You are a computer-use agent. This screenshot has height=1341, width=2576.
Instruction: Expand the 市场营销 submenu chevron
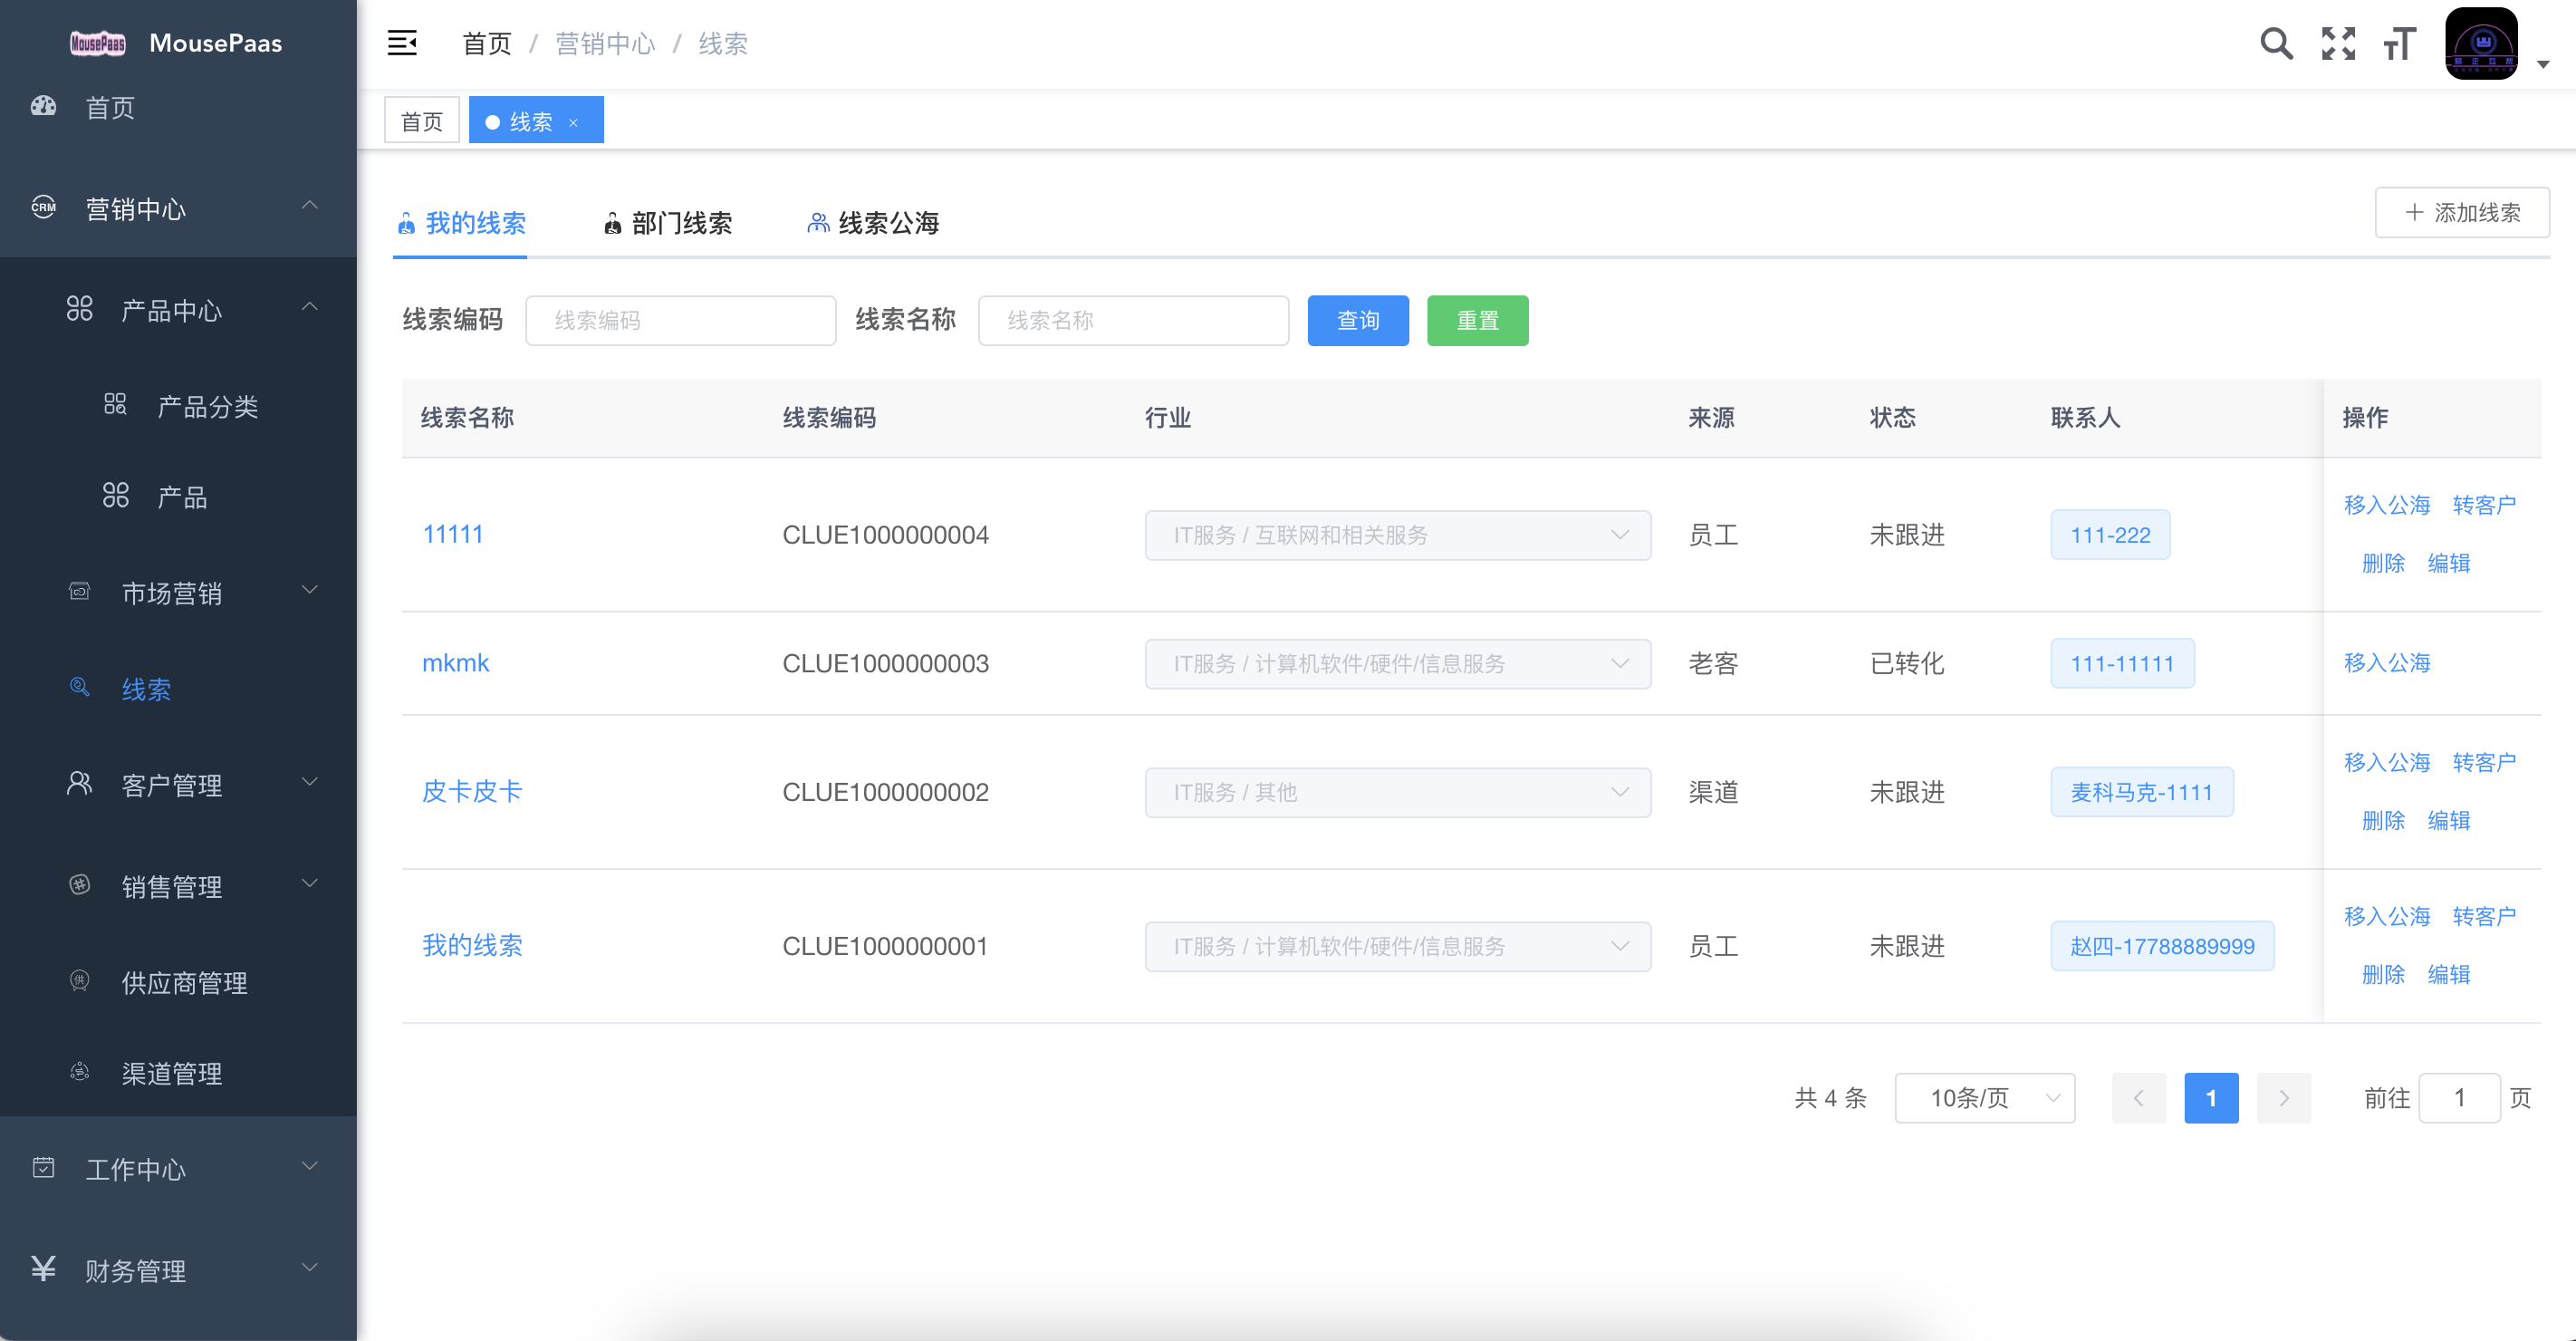pyautogui.click(x=310, y=590)
